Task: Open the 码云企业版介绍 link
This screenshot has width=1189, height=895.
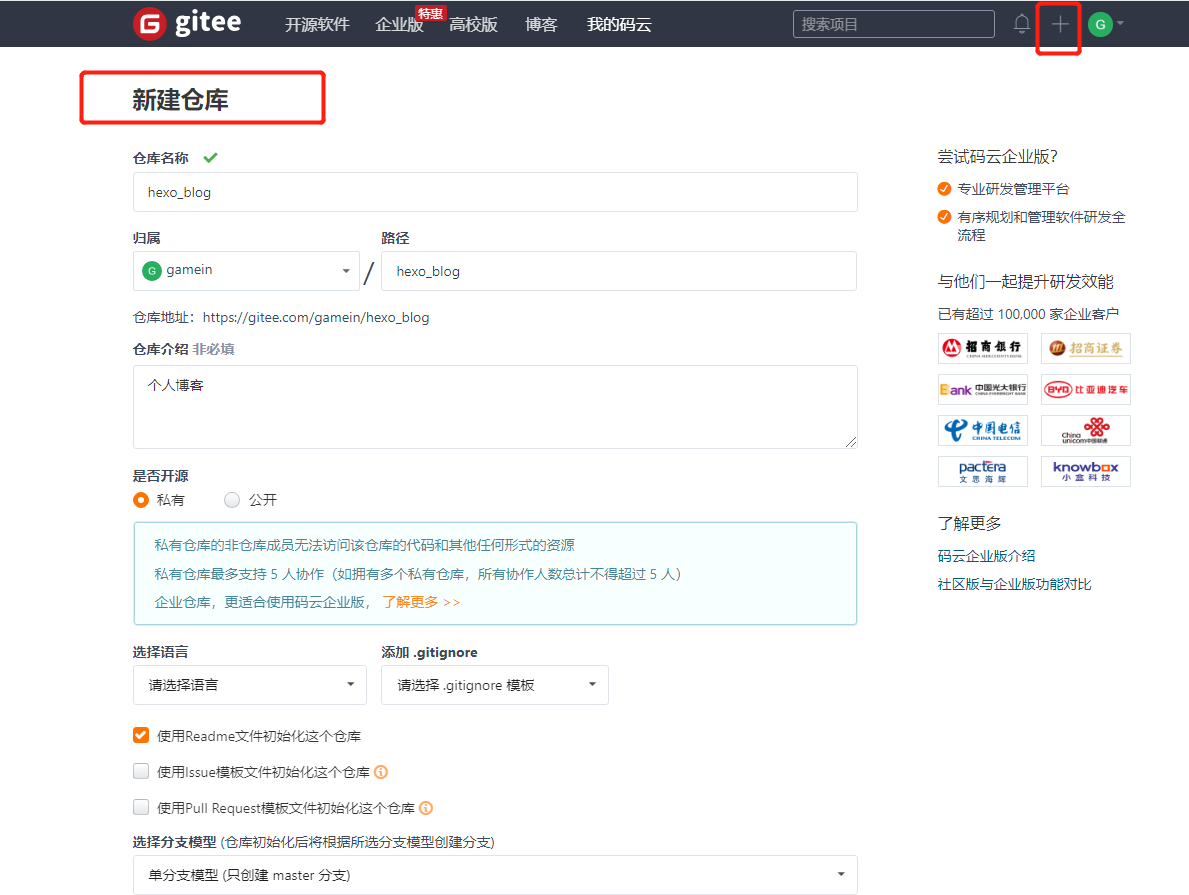Action: pos(986,556)
